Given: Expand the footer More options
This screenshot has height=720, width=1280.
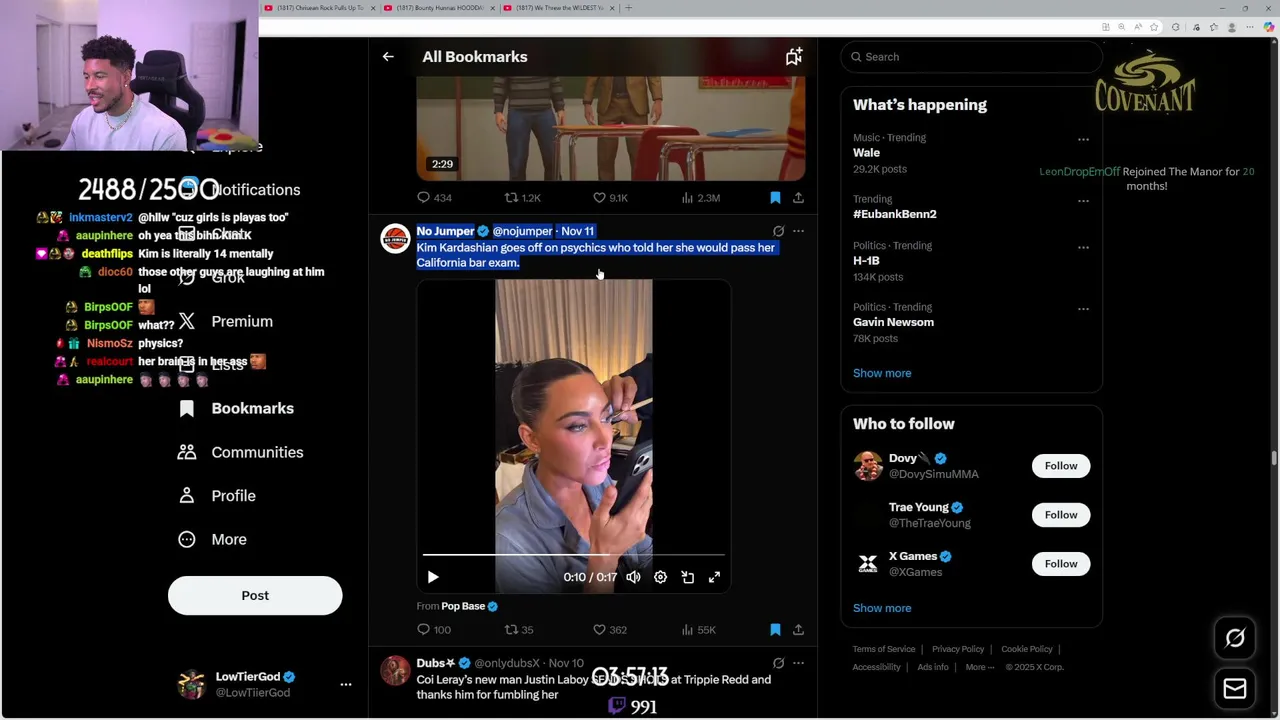Looking at the screenshot, I should click(x=979, y=668).
